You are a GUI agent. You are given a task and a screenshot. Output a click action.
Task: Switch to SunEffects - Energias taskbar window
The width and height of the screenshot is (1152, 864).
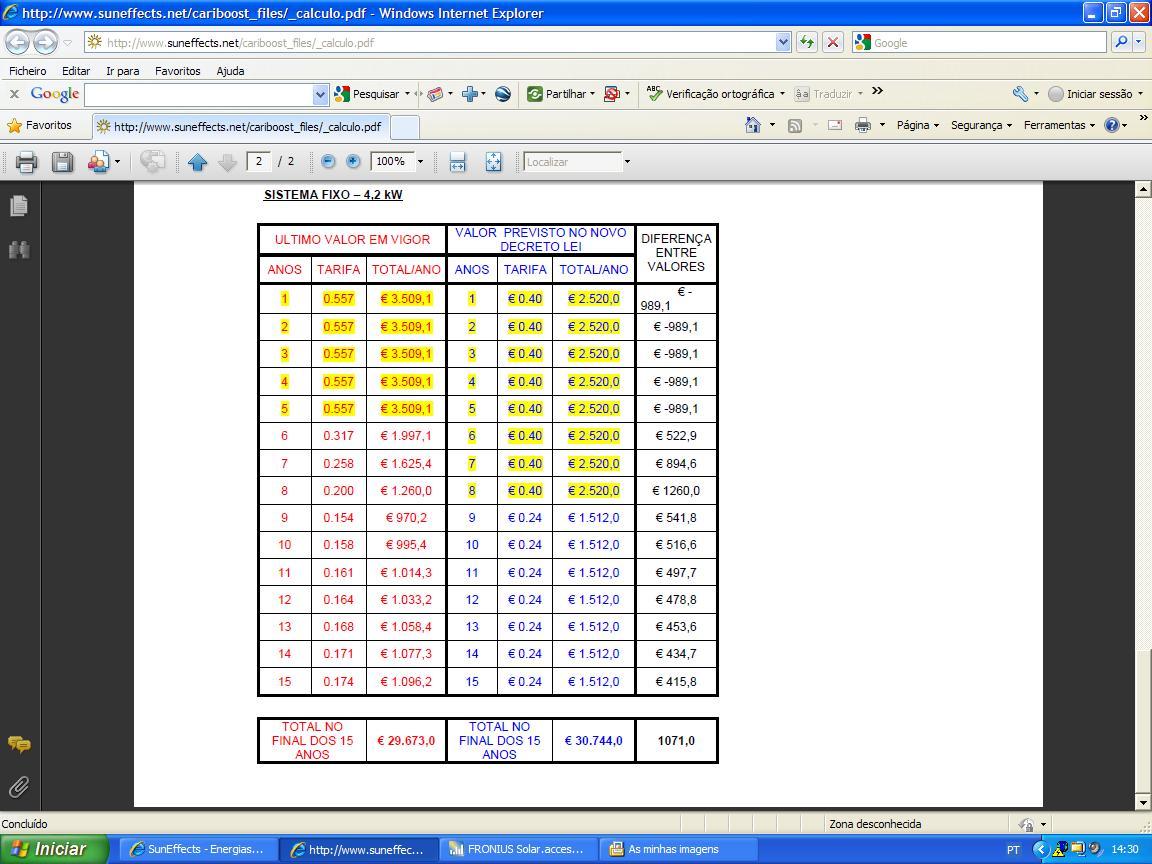coord(198,849)
